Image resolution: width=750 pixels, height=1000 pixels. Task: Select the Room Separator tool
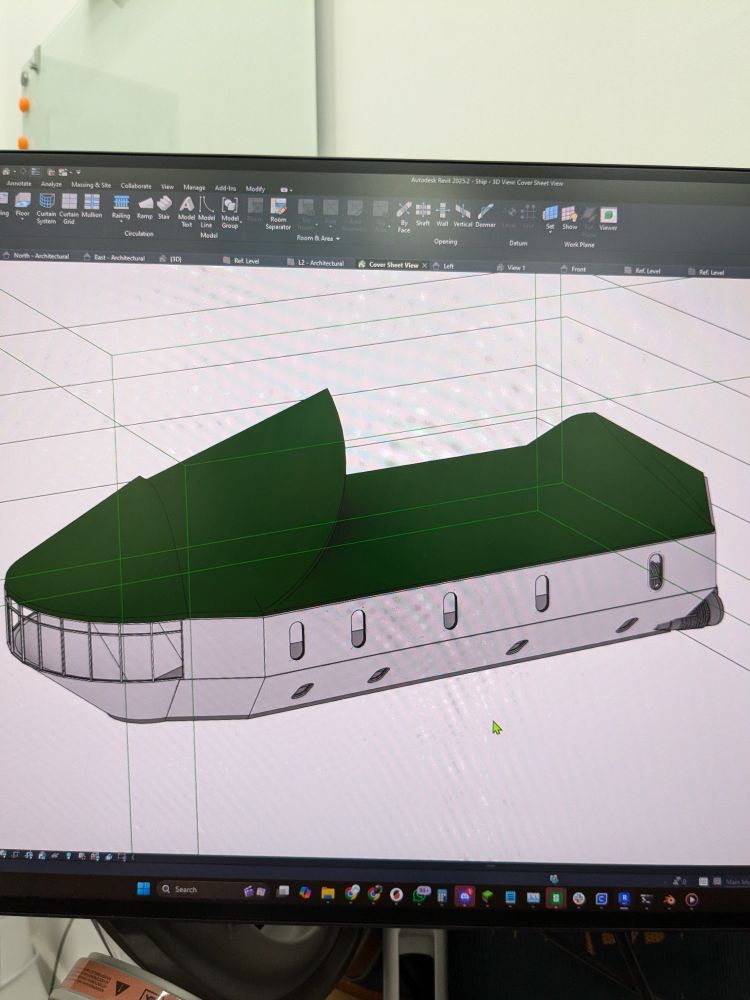pos(278,214)
